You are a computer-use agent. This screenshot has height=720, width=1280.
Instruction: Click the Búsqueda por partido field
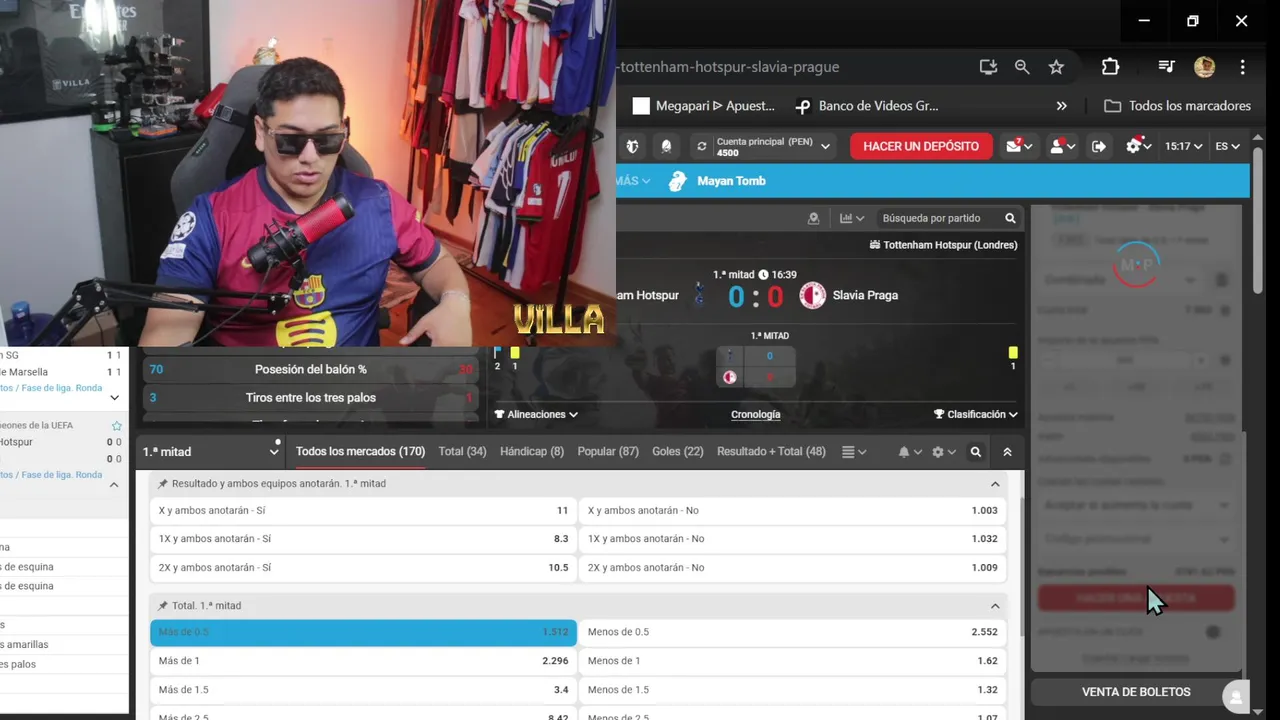click(938, 218)
